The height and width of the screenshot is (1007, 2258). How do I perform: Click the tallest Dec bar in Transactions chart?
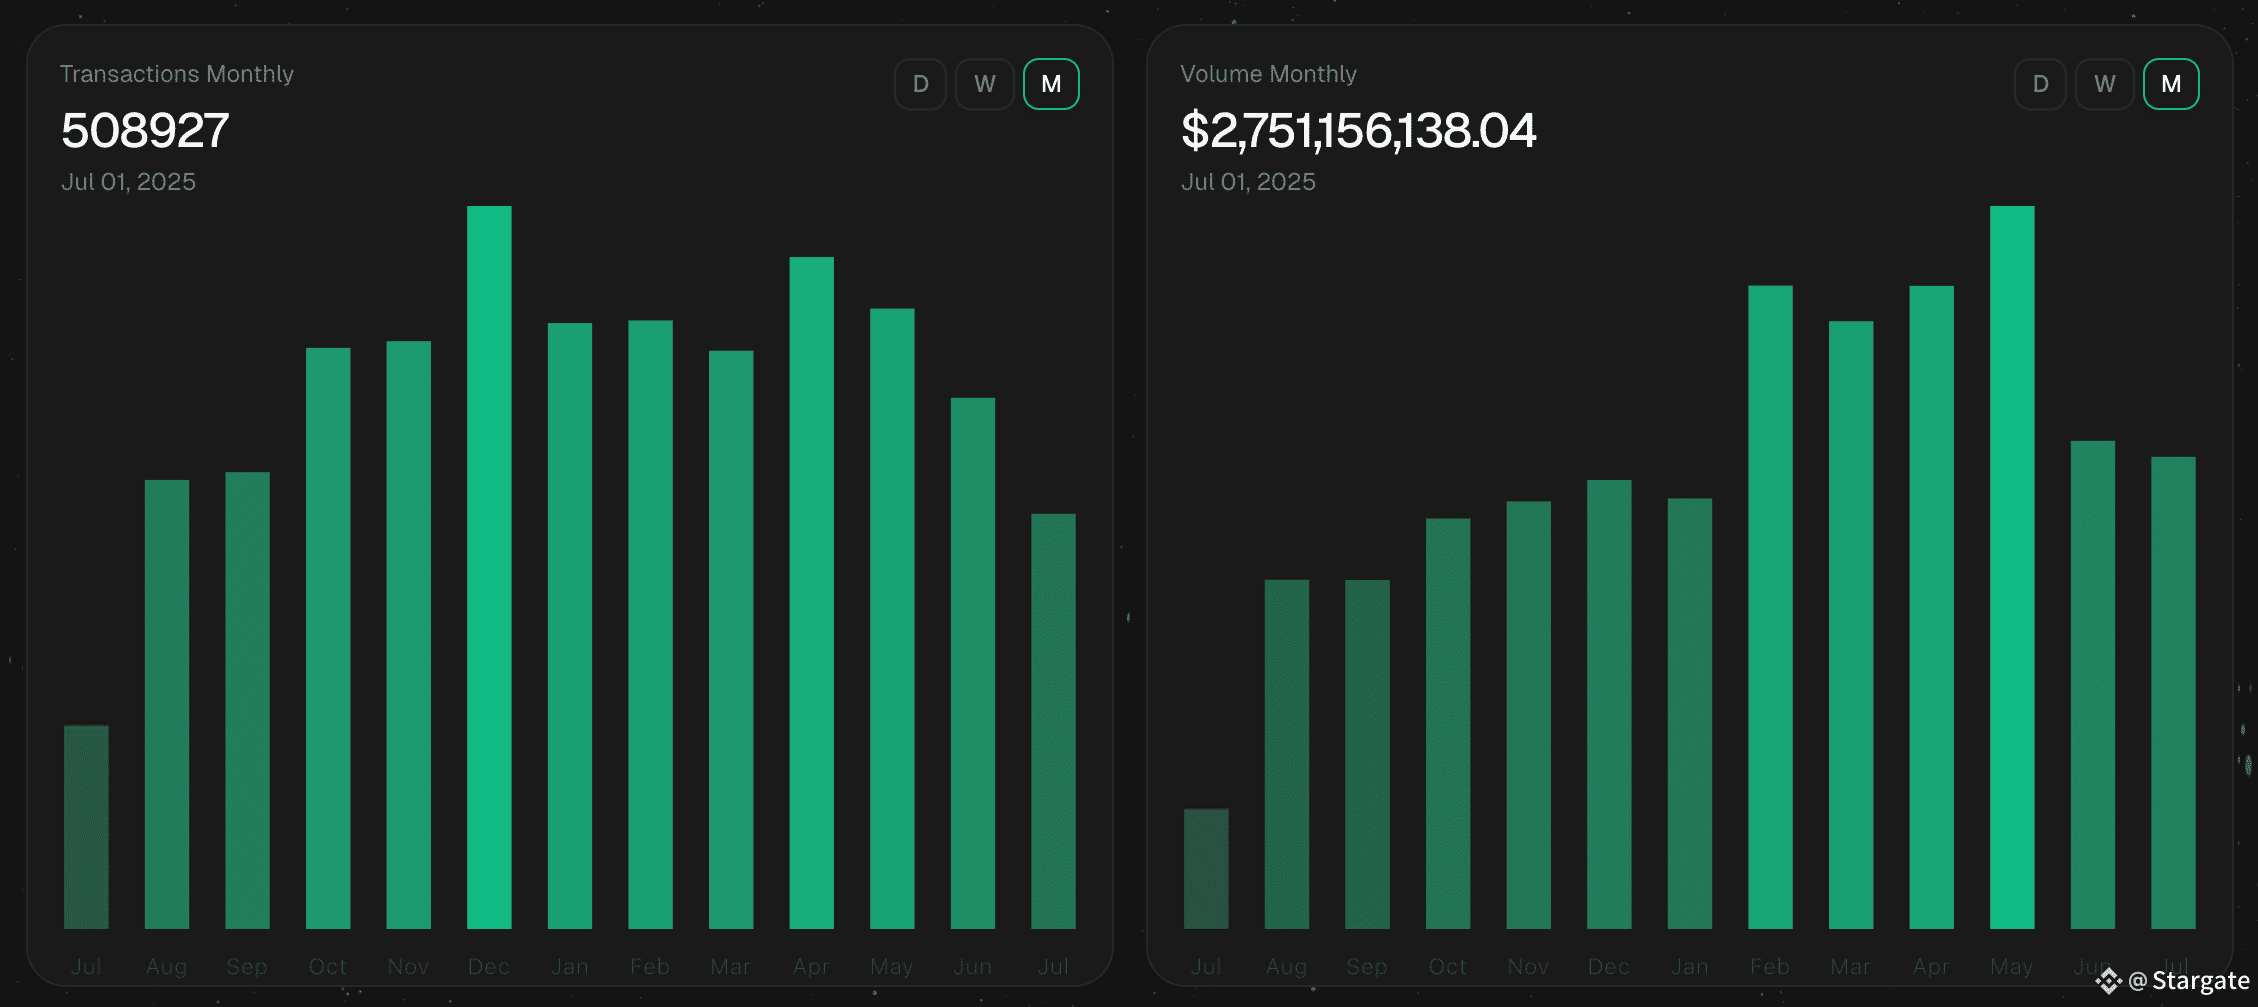(x=489, y=567)
